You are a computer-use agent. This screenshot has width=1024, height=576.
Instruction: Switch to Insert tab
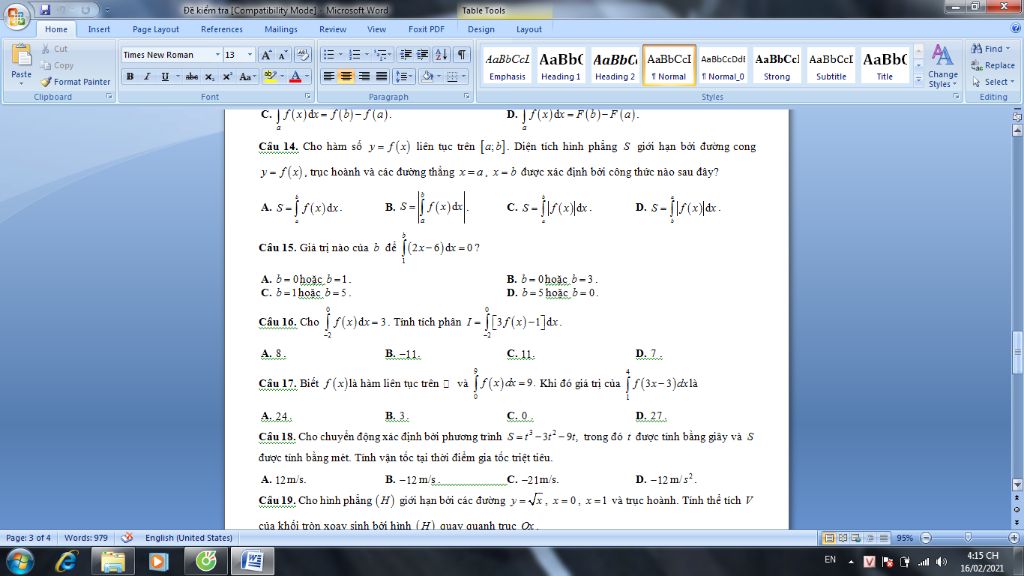pyautogui.click(x=99, y=29)
